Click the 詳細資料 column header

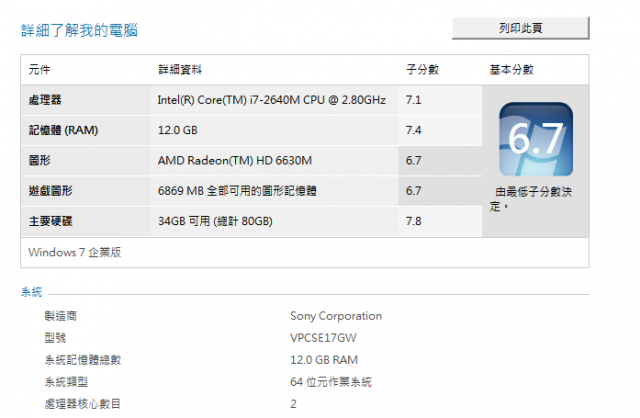(180, 70)
